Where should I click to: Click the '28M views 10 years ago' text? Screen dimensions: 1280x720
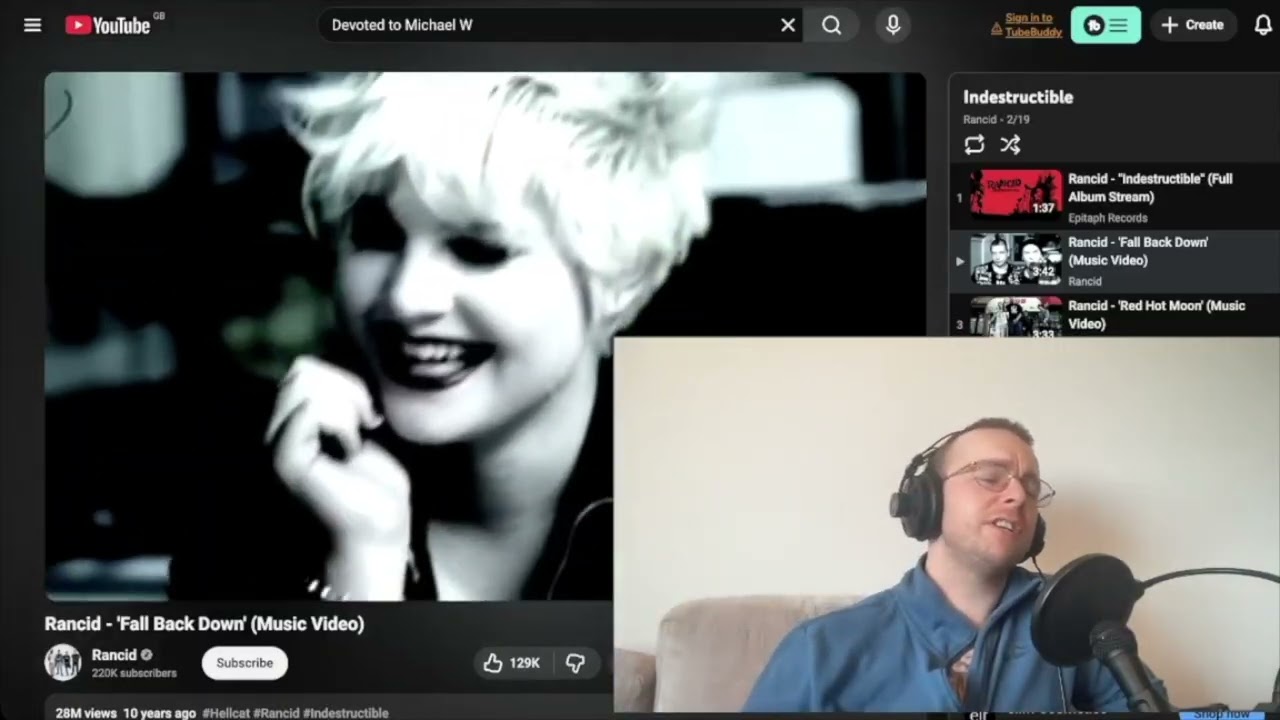126,713
